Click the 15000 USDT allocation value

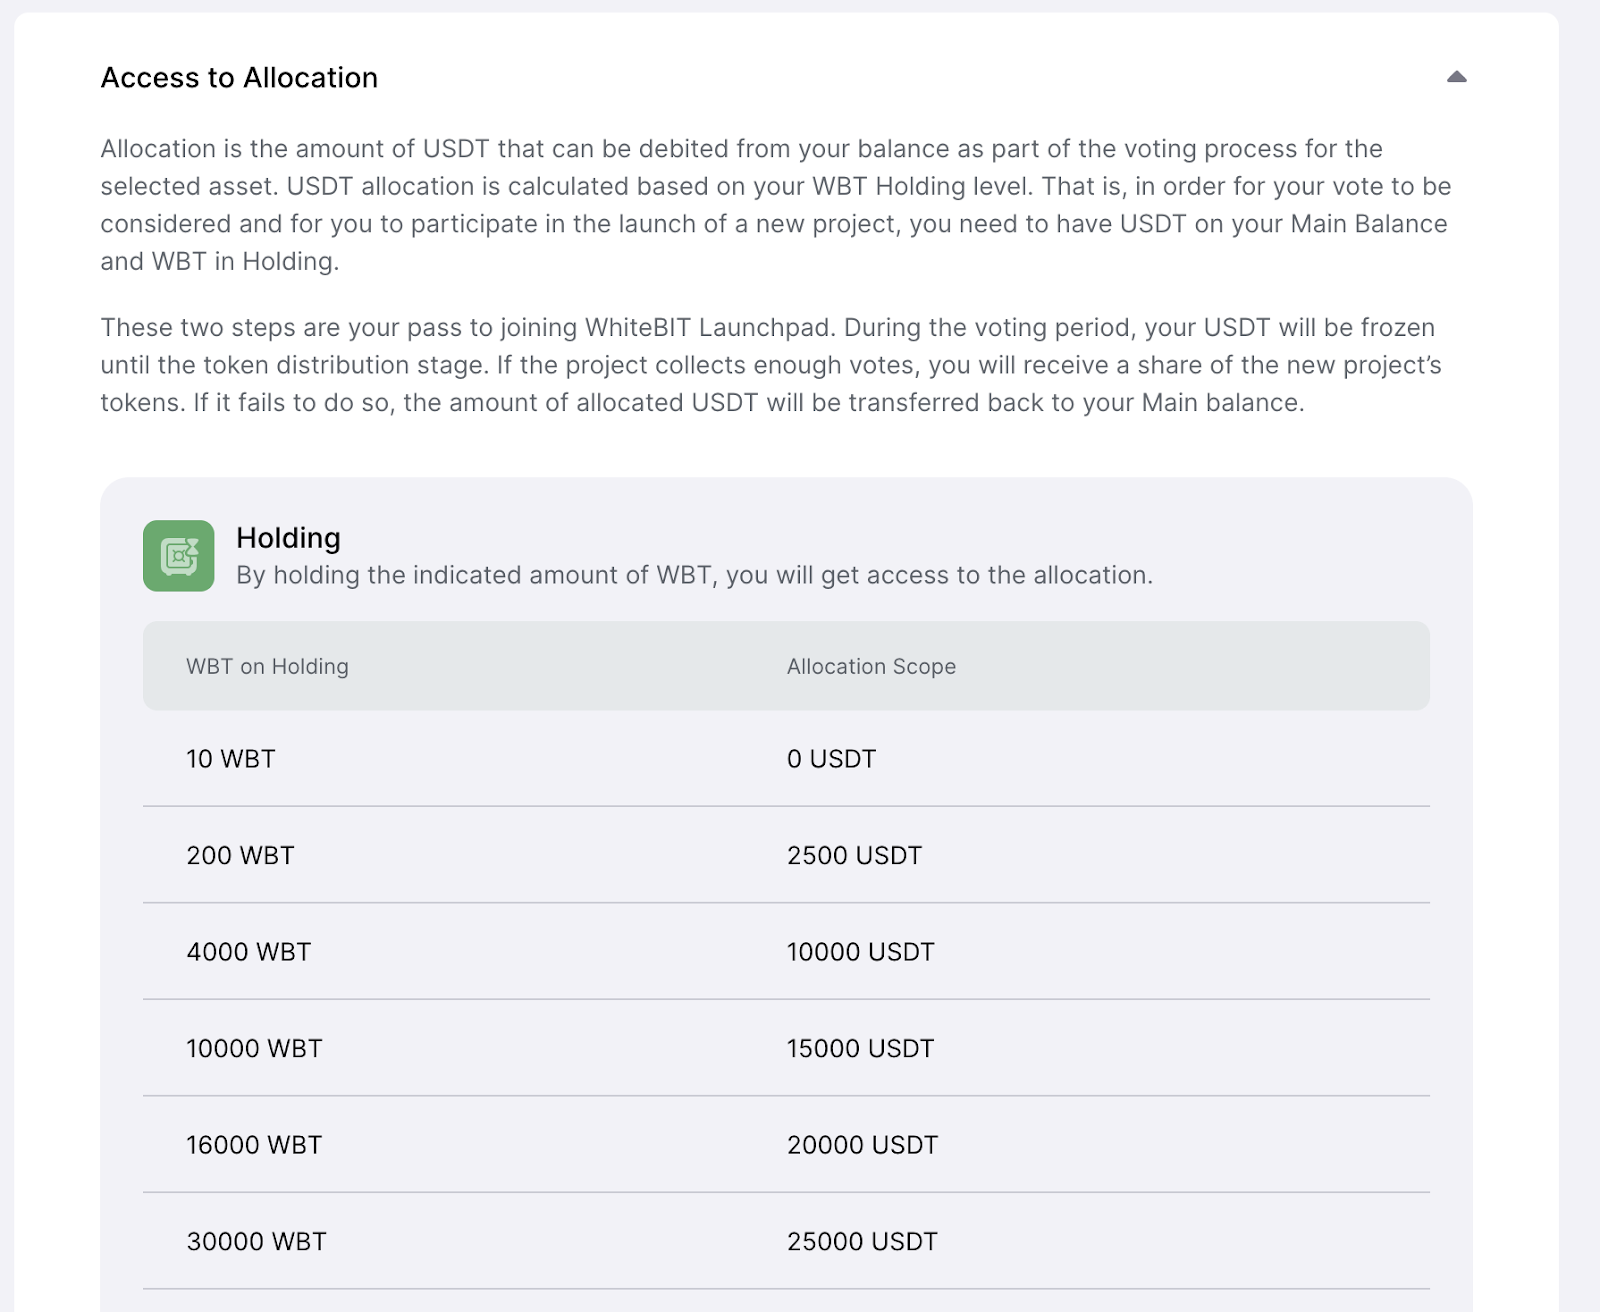860,1049
